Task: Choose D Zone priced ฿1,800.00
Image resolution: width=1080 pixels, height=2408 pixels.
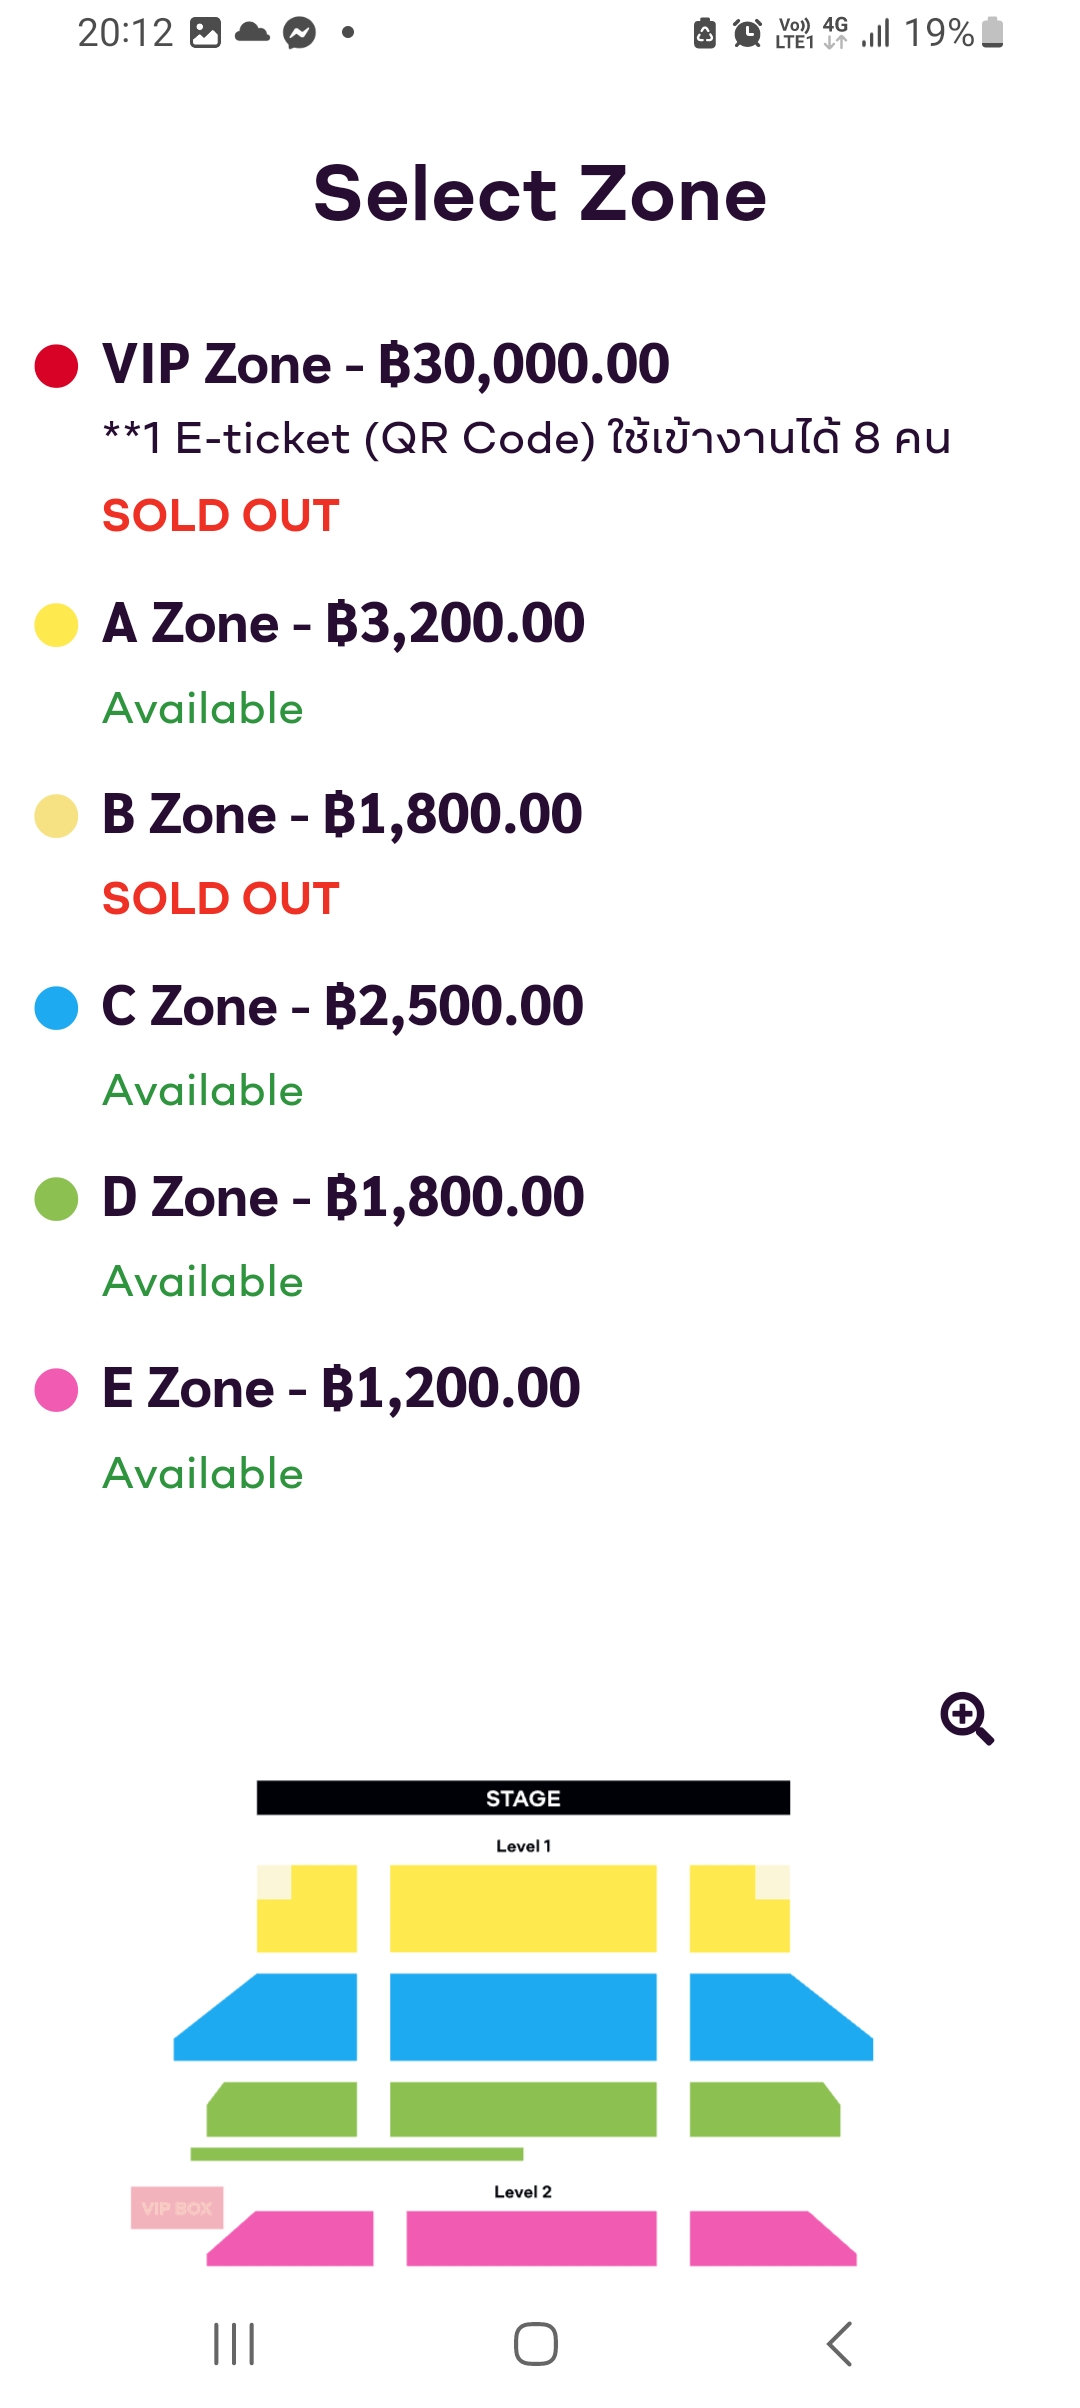Action: pos(343,1198)
